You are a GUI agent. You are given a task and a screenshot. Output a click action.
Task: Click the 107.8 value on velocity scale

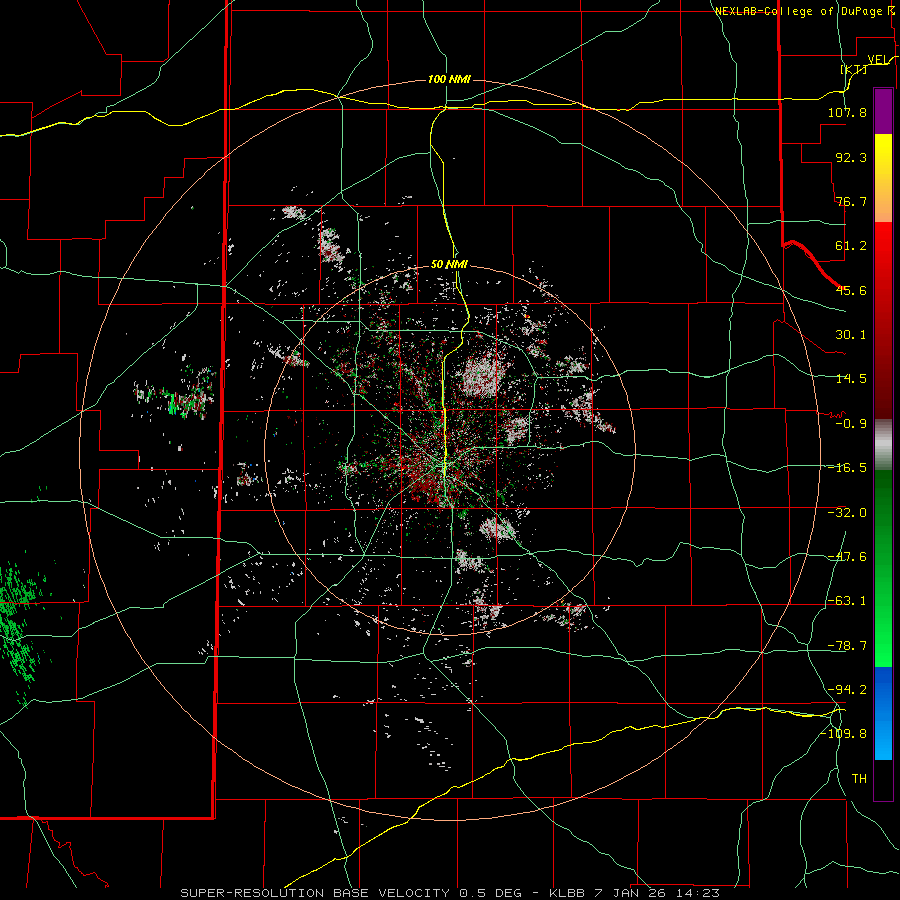coord(847,112)
